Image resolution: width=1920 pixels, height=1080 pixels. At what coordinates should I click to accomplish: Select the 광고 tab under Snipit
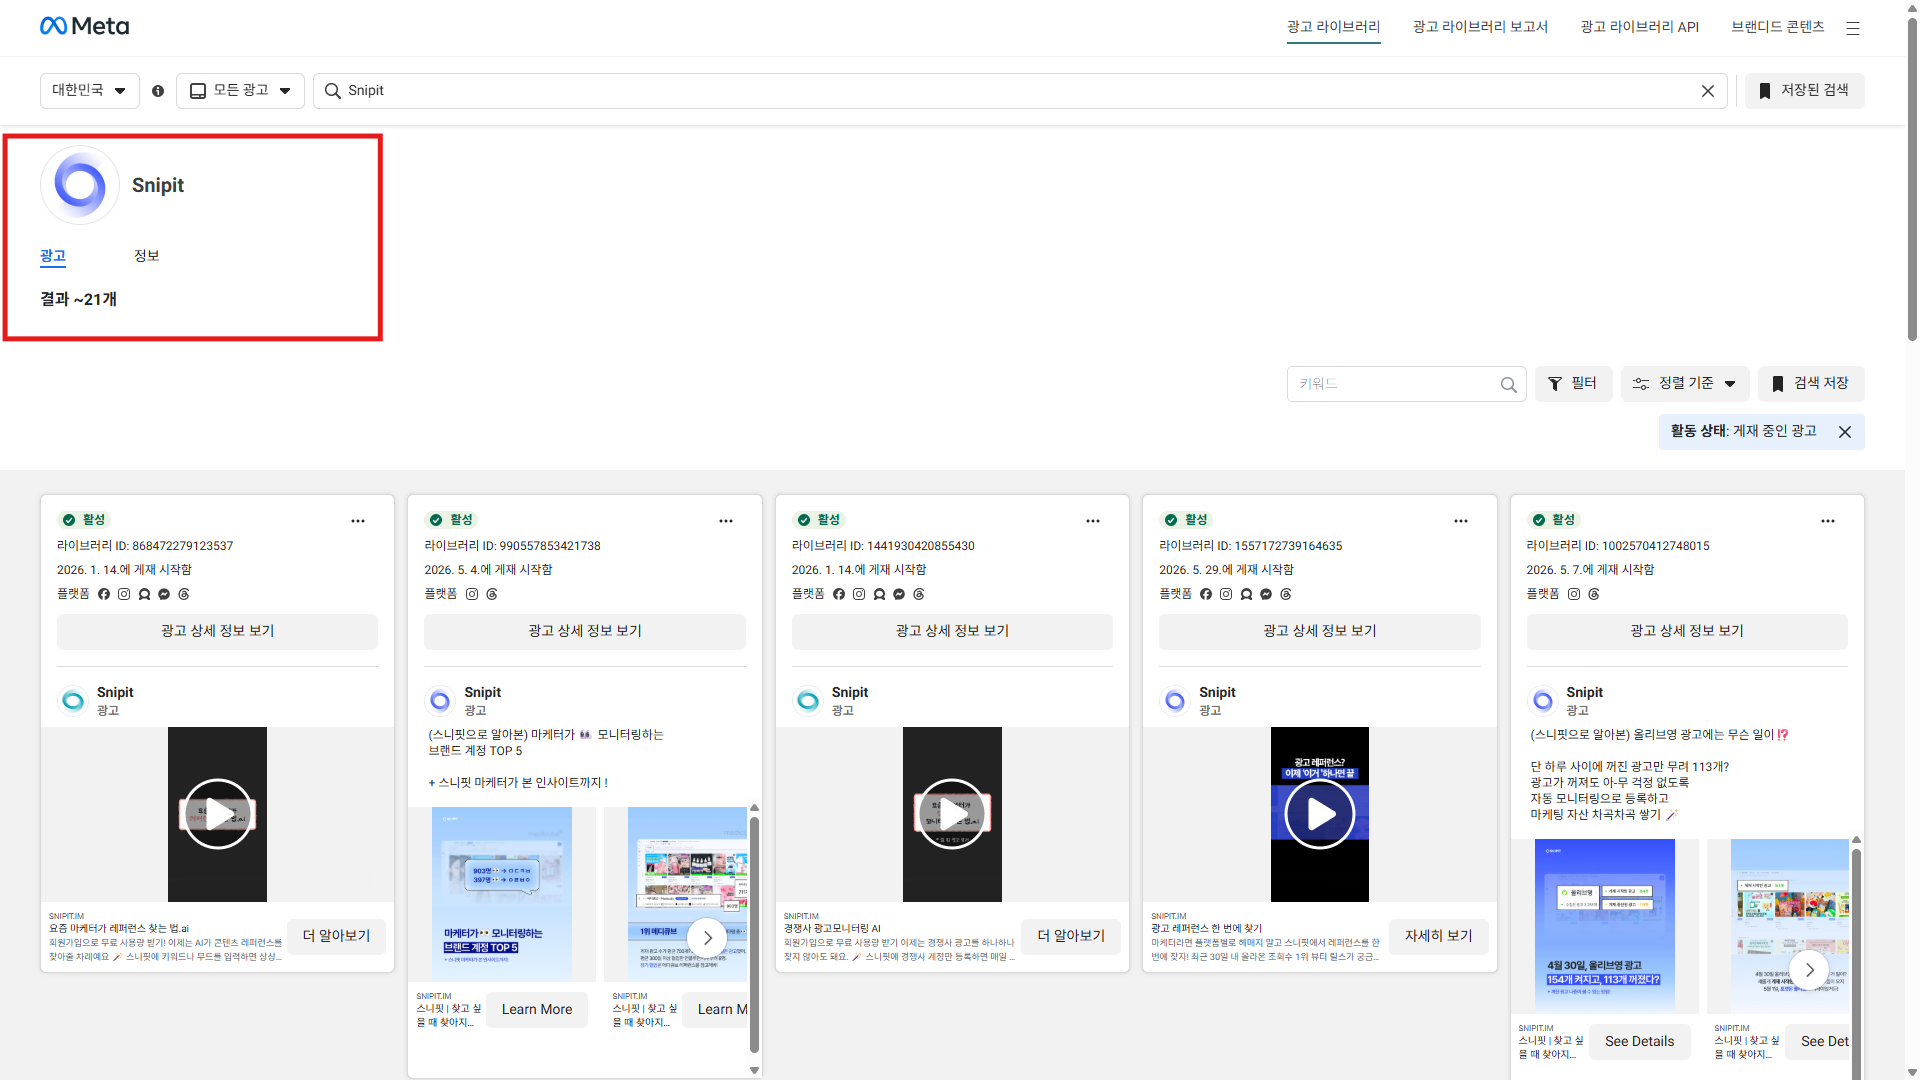[x=53, y=257]
